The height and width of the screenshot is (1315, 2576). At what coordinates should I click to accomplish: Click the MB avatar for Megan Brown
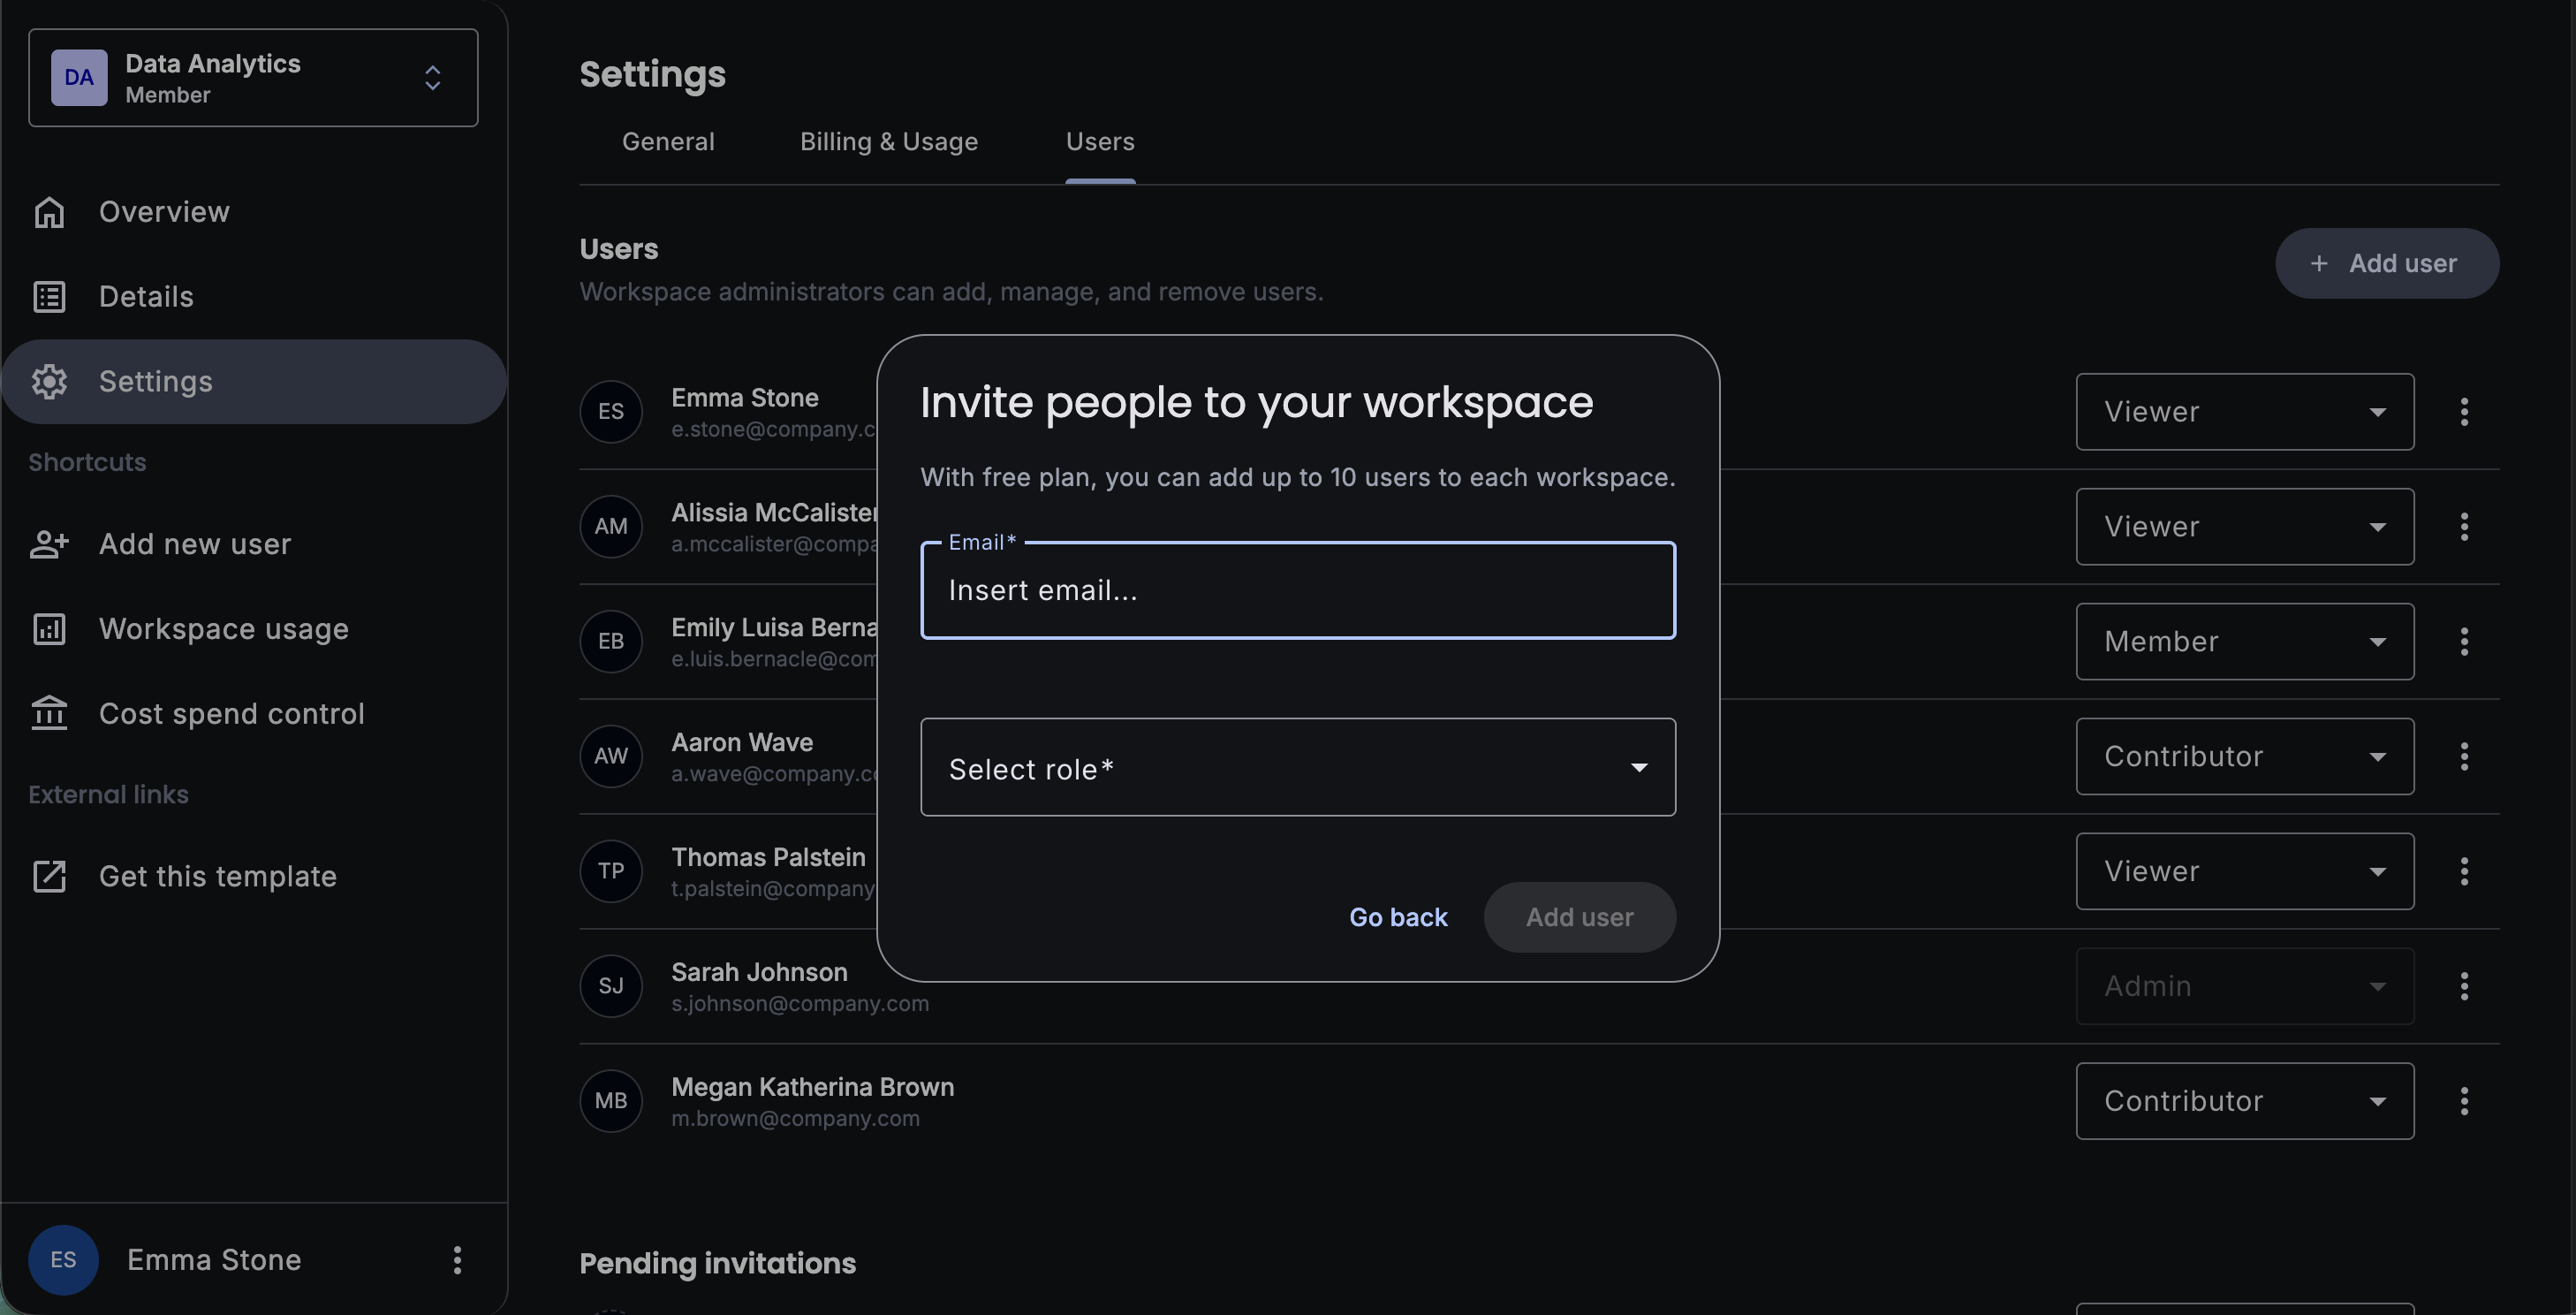pos(610,1101)
